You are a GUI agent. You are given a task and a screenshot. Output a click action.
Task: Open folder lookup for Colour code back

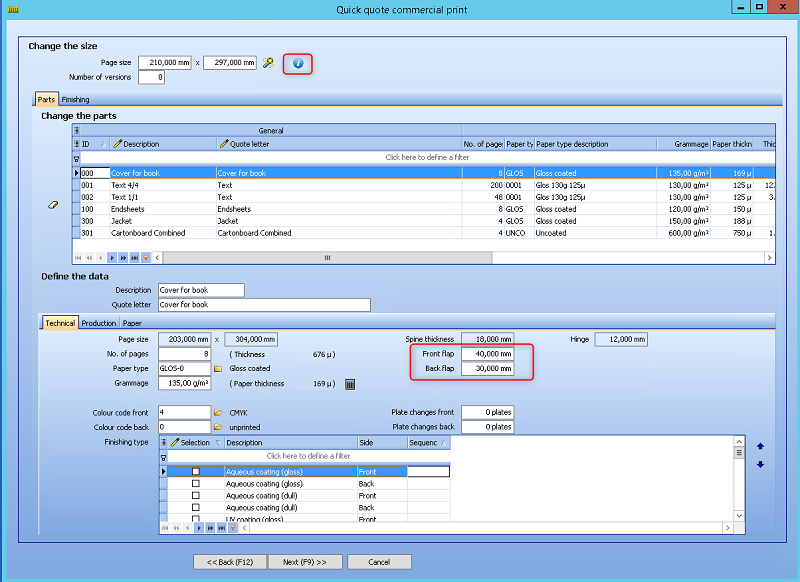(x=218, y=427)
